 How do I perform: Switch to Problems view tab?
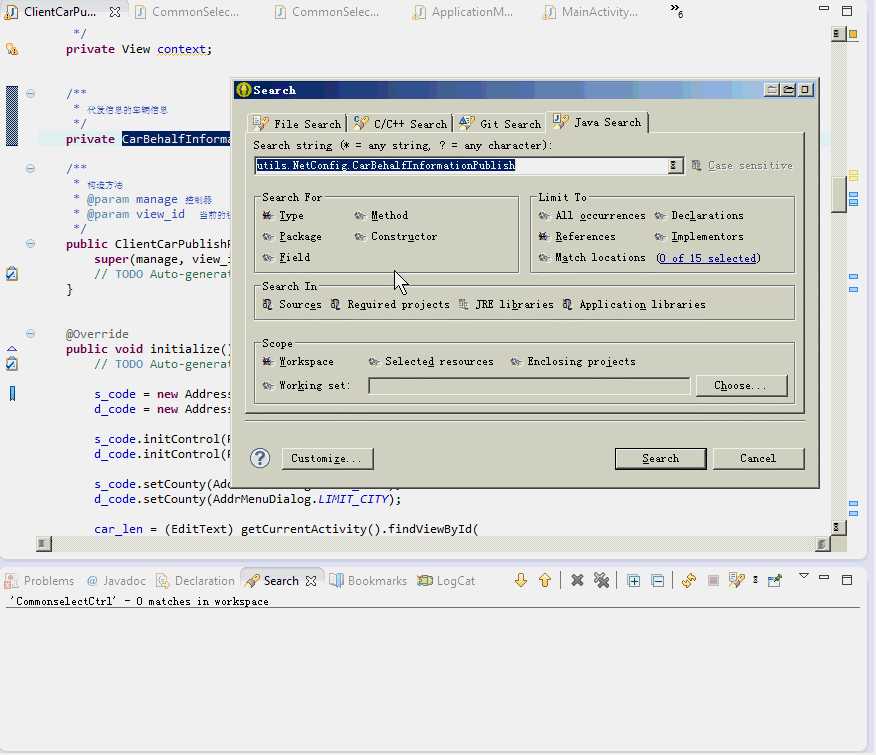coord(39,581)
